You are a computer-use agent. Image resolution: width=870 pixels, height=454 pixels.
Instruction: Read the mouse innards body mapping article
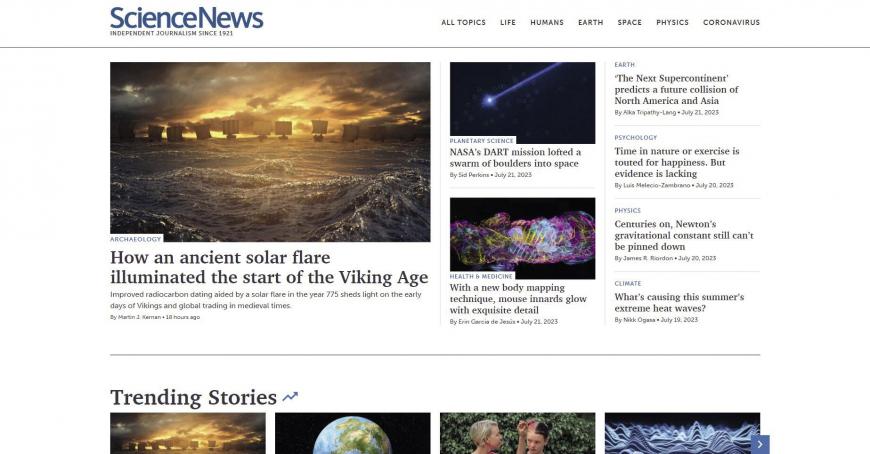[x=518, y=299]
